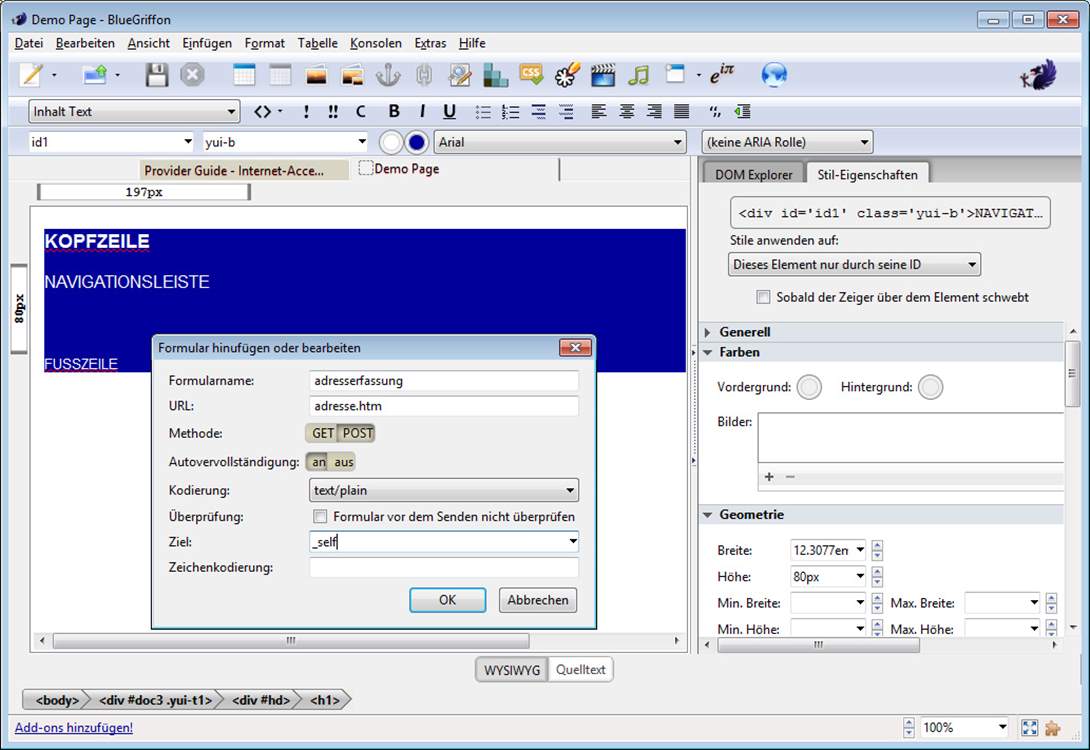1090x750 pixels.
Task: Click the SVG edit flower pencil icon
Action: coord(567,75)
